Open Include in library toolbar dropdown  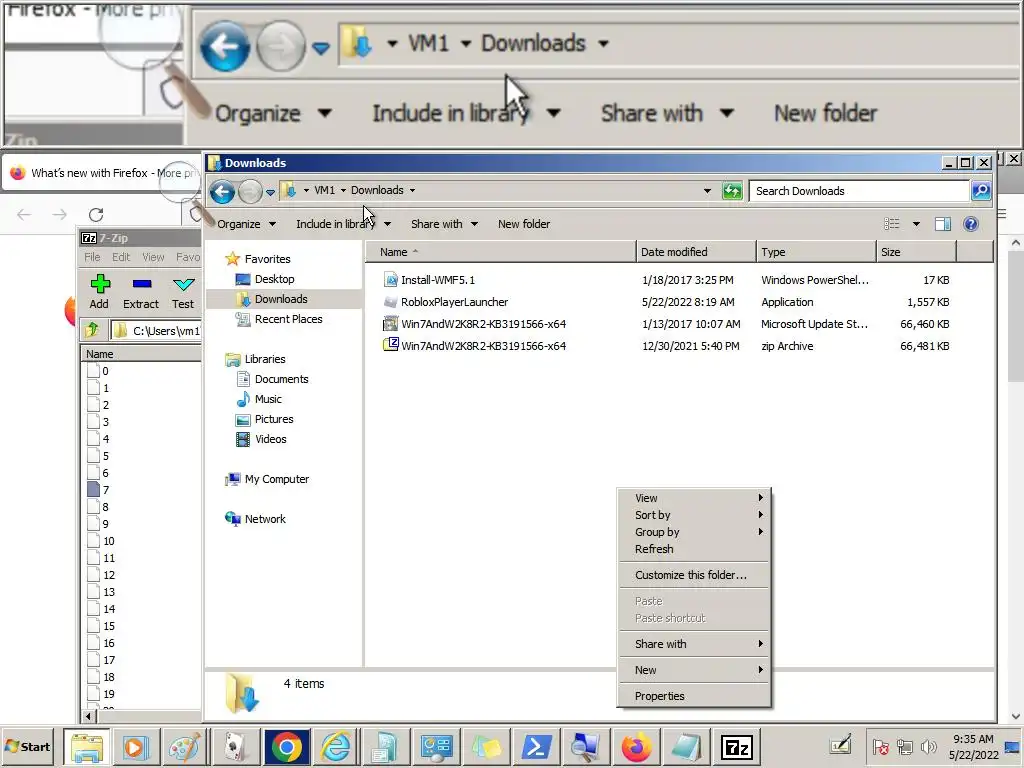pos(344,224)
